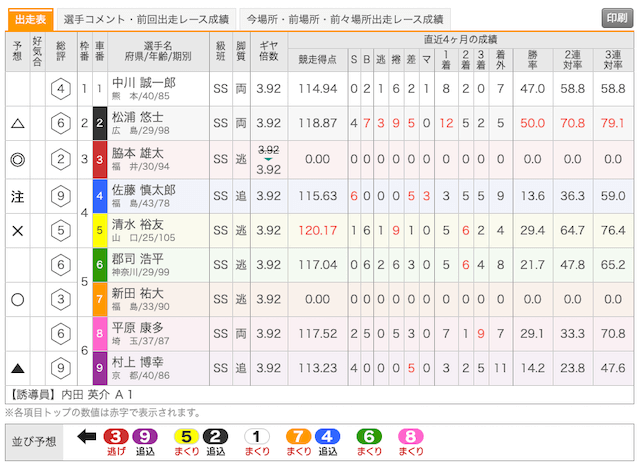
Task: Click the yellow circle 5 in lineup prediction
Action: [186, 436]
